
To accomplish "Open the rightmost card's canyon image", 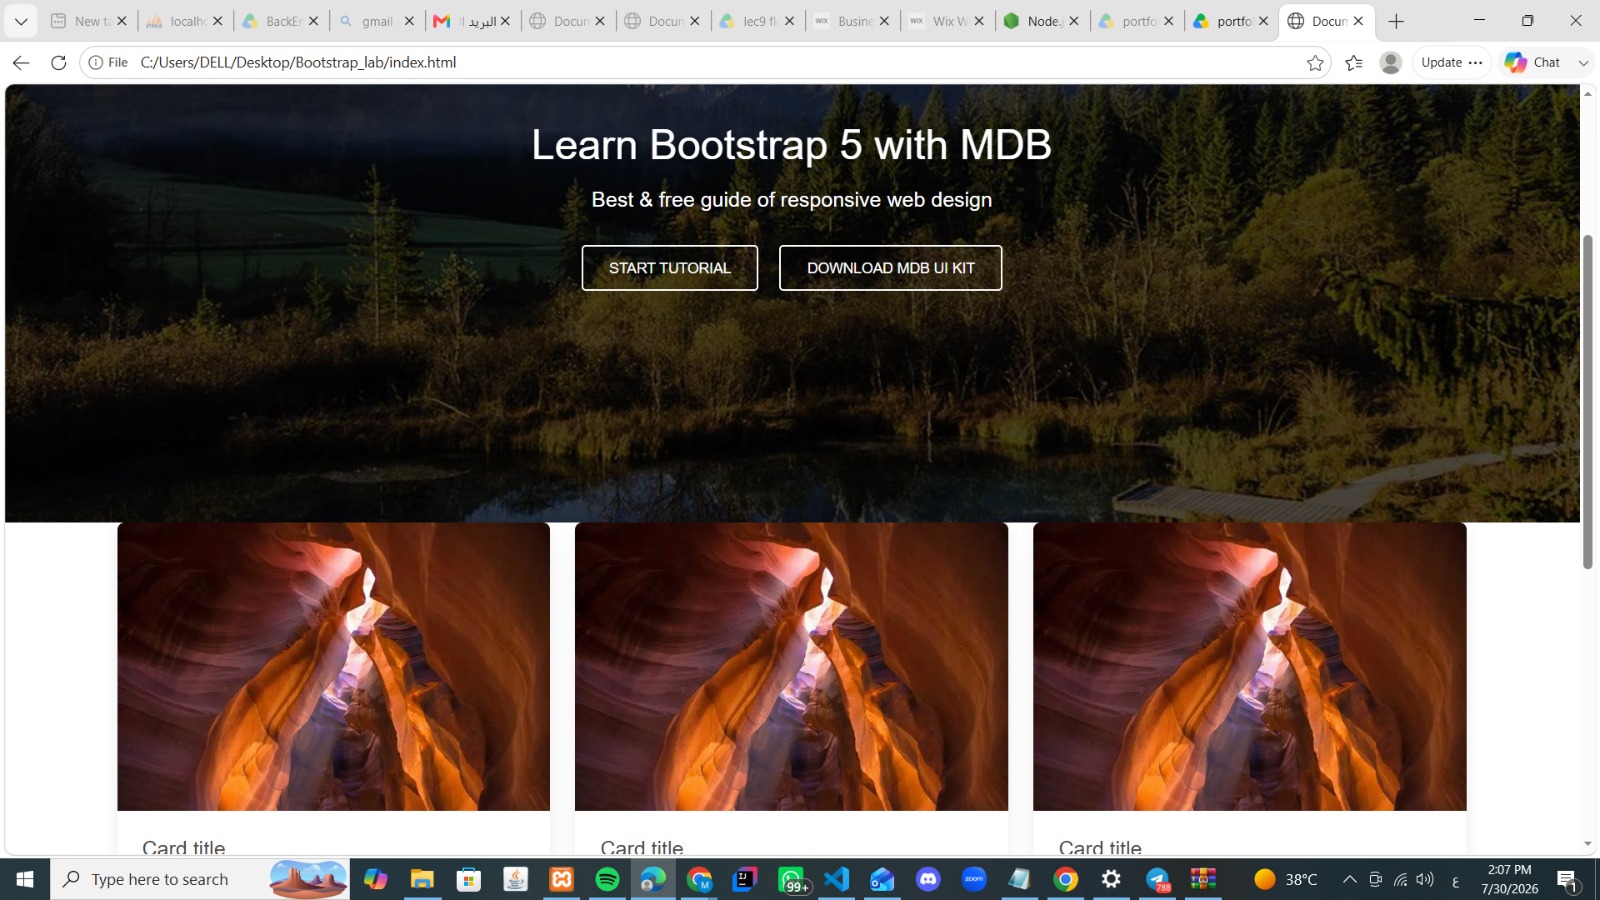I will click(x=1250, y=667).
